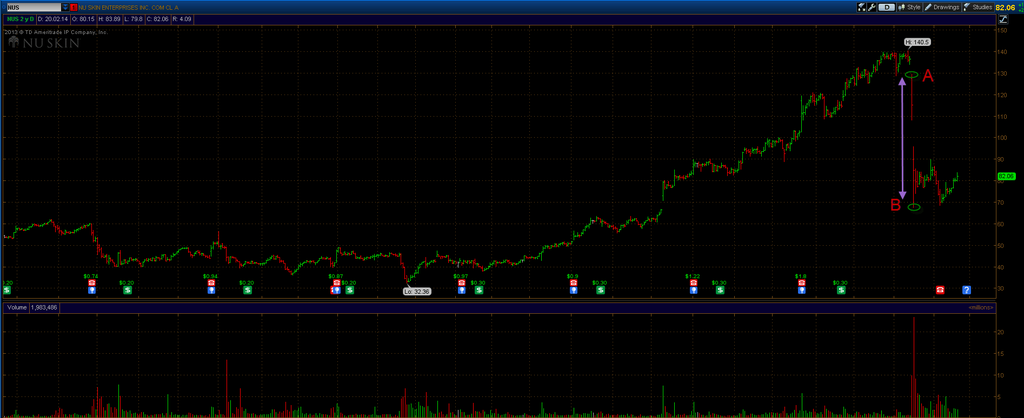This screenshot has width=1024, height=418.
Task: Open the D timeframe selector button
Action: 886,7
